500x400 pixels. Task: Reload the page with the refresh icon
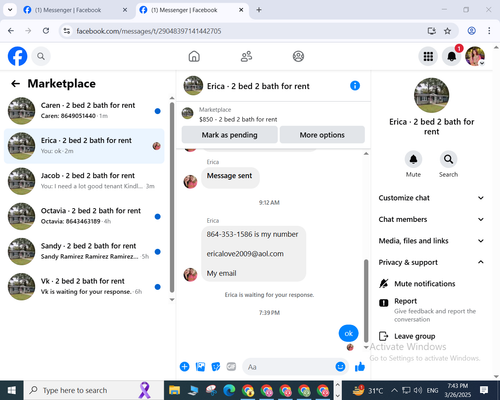(x=46, y=31)
